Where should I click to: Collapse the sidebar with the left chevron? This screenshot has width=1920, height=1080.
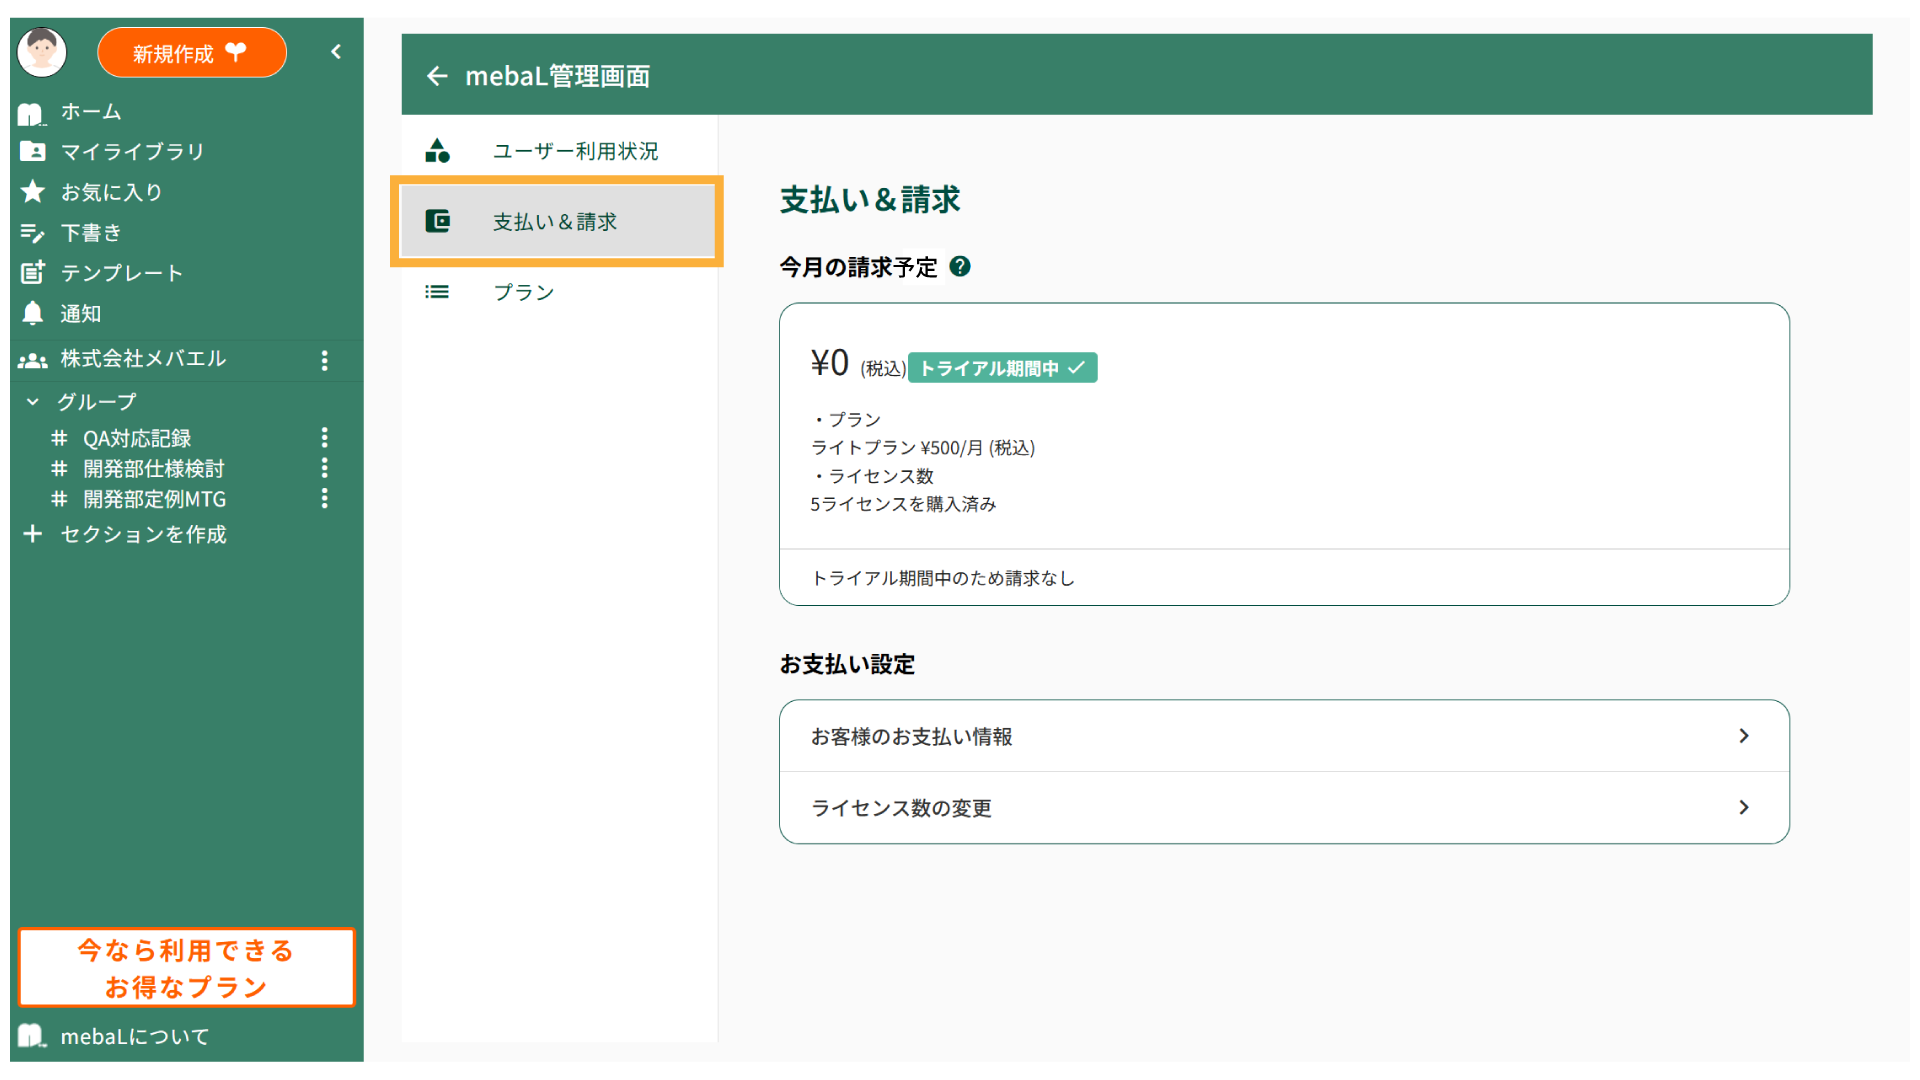(x=336, y=52)
